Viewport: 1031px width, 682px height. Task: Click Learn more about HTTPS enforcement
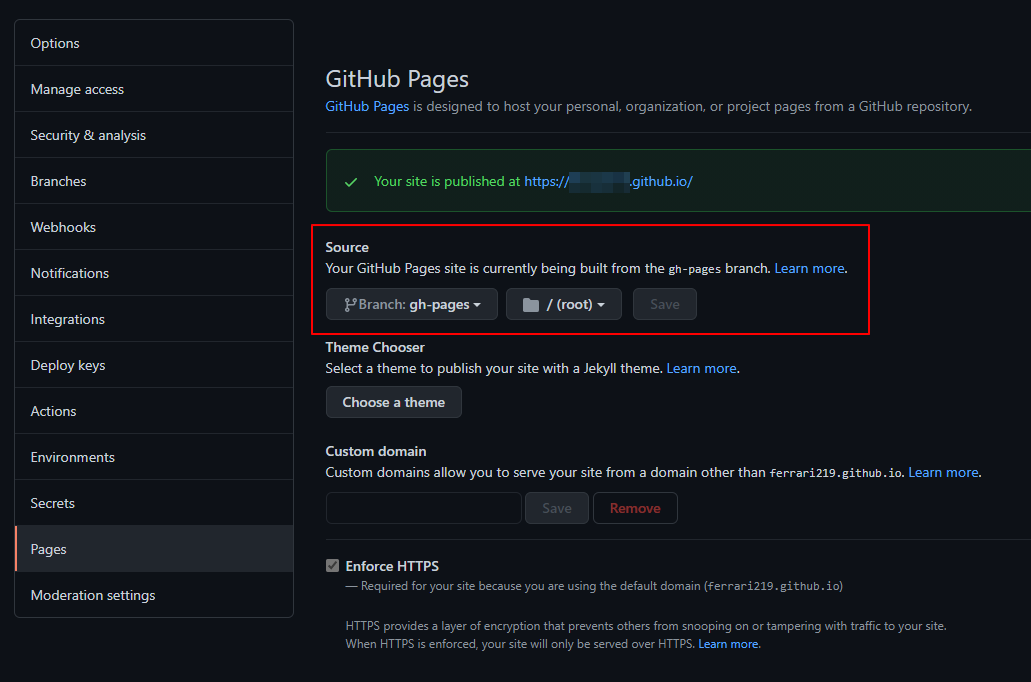[x=728, y=644]
